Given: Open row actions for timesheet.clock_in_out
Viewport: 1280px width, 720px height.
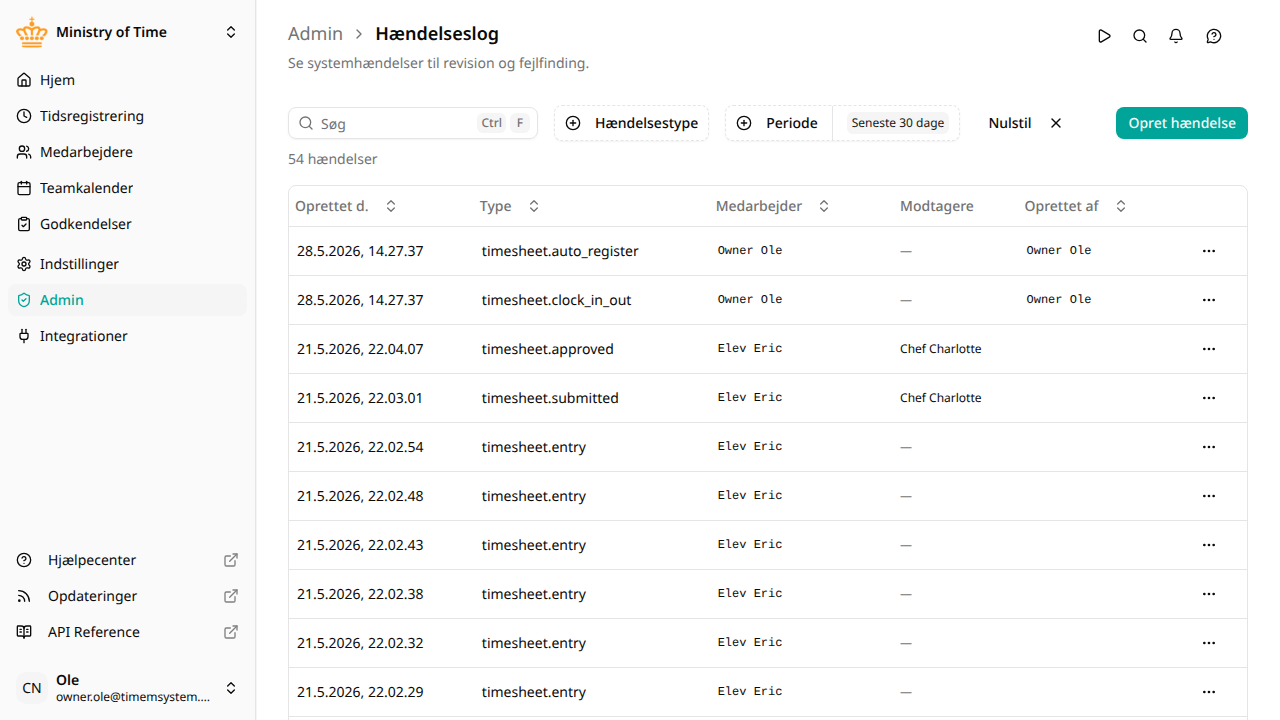Looking at the screenshot, I should (1209, 300).
